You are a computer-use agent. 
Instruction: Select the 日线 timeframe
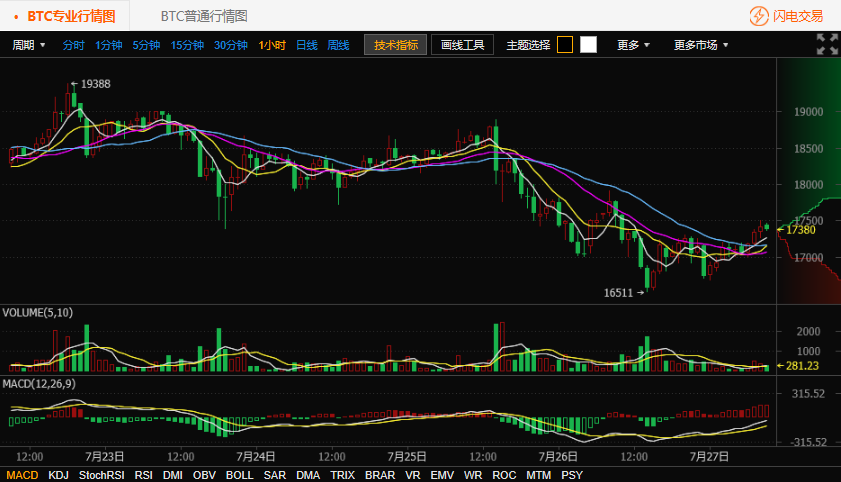[307, 45]
